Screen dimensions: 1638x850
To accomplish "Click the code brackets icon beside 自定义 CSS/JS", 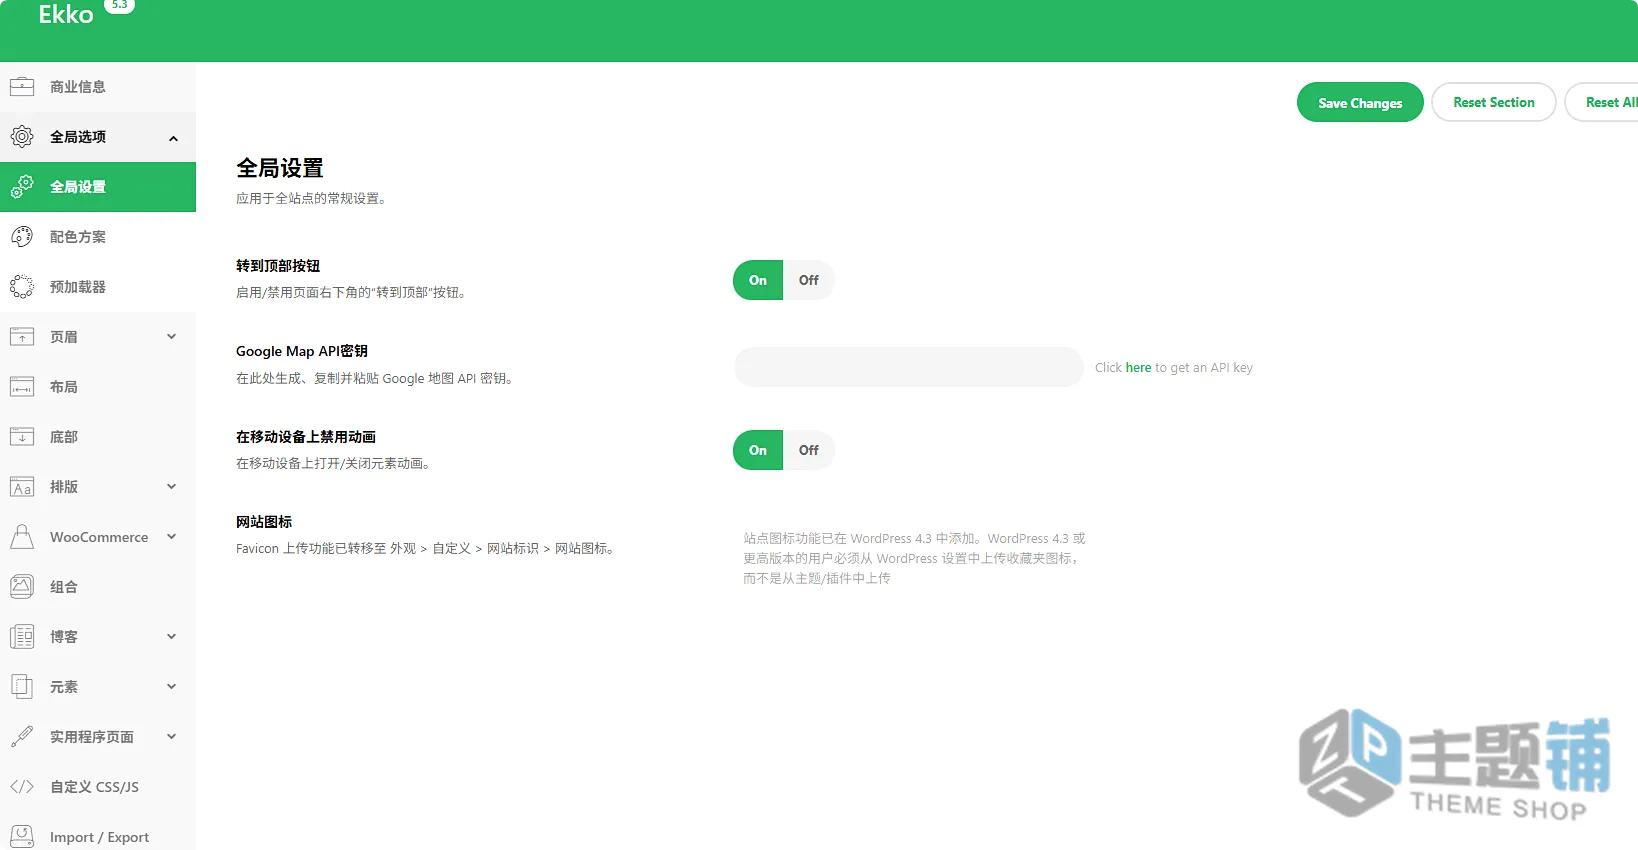I will 22,787.
